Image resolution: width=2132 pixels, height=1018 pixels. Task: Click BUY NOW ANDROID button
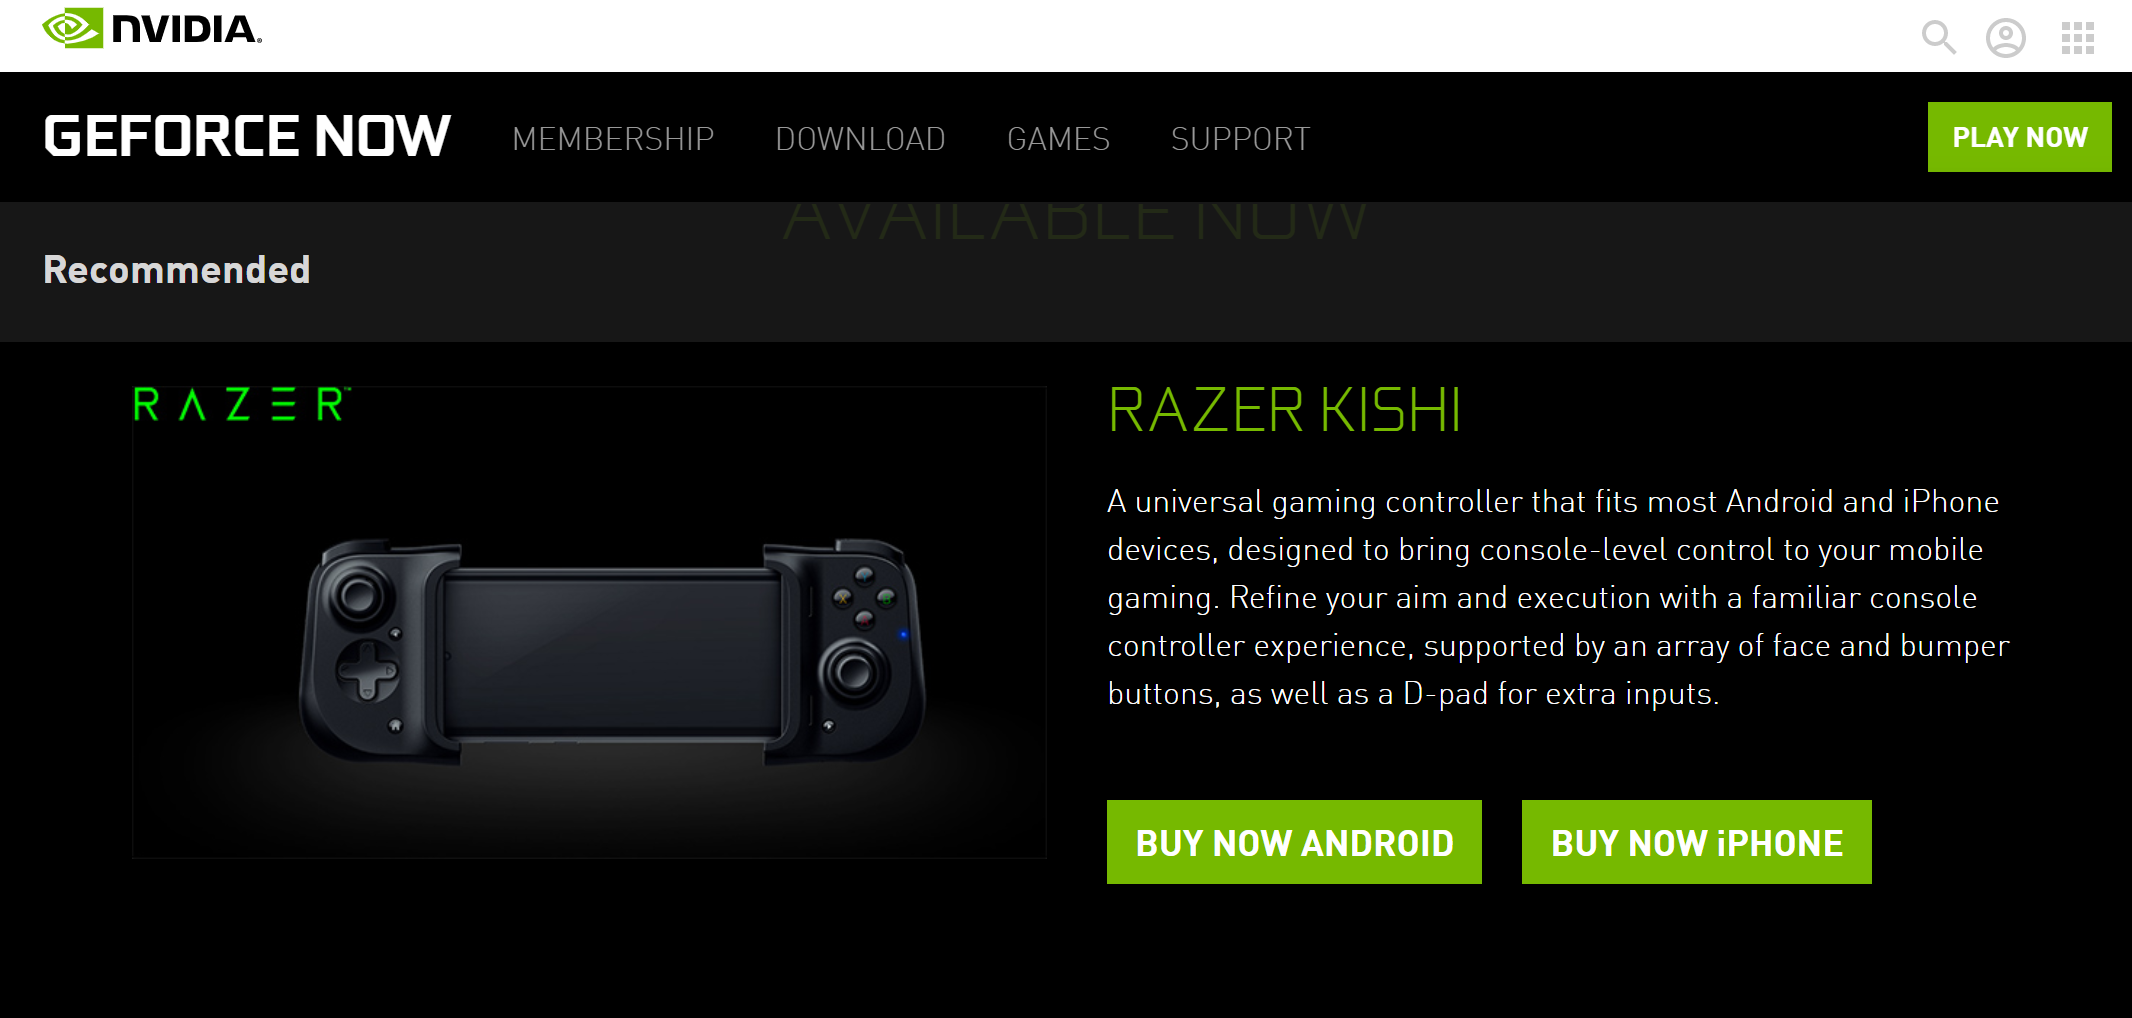click(x=1294, y=842)
